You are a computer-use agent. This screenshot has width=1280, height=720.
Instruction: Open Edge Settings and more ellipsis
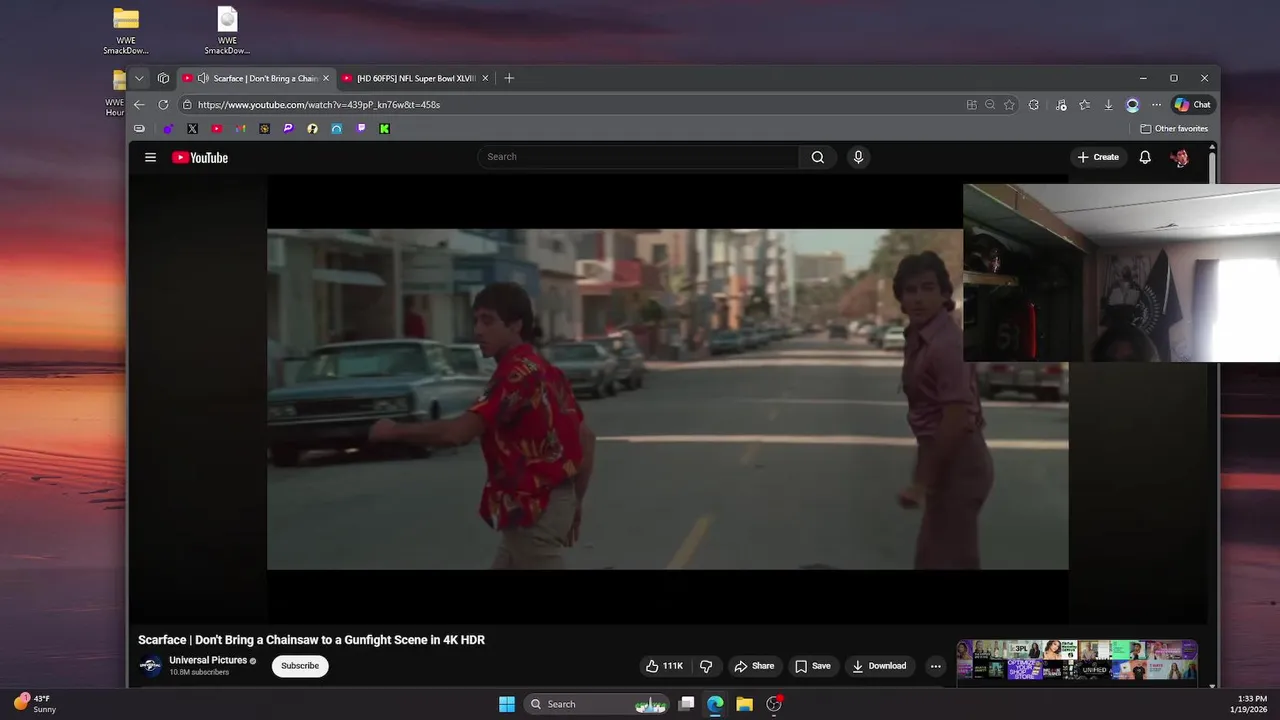(1156, 104)
